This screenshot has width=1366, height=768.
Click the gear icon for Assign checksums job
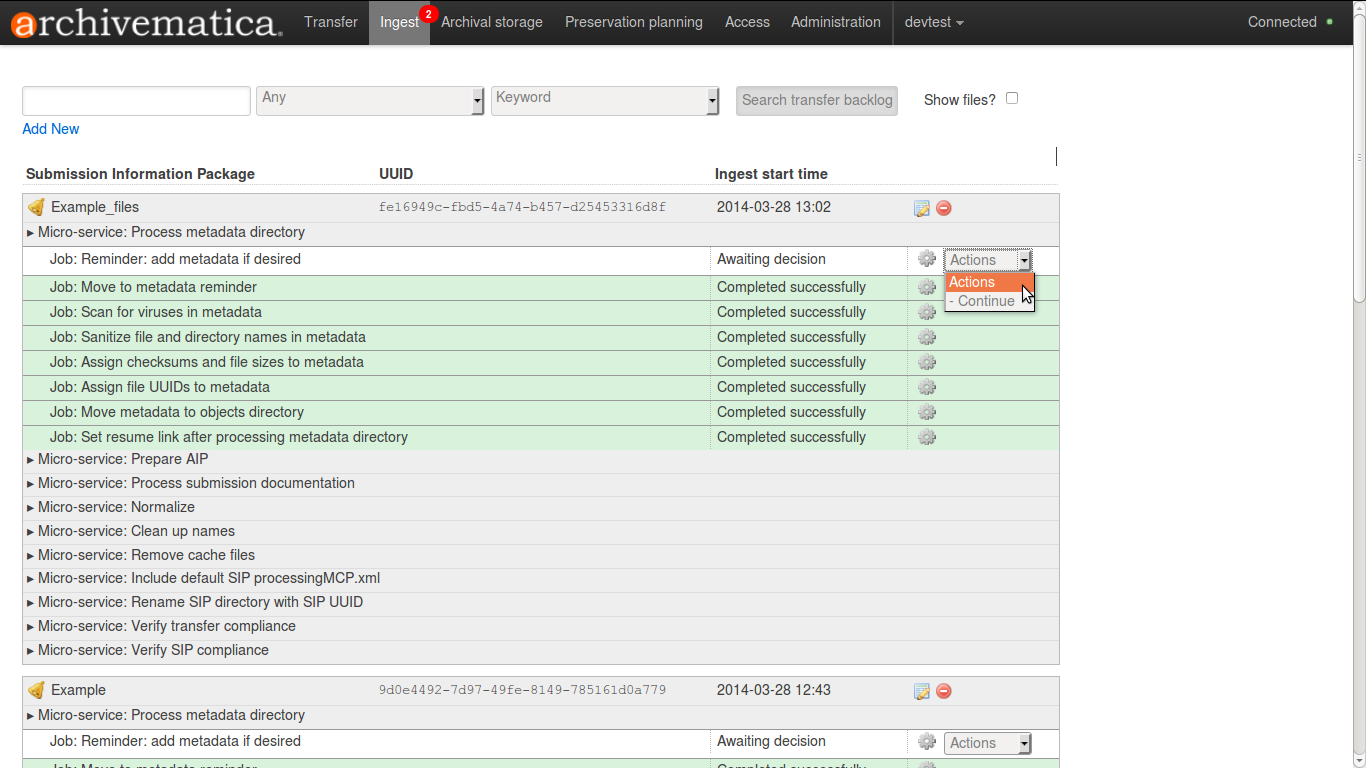[927, 362]
